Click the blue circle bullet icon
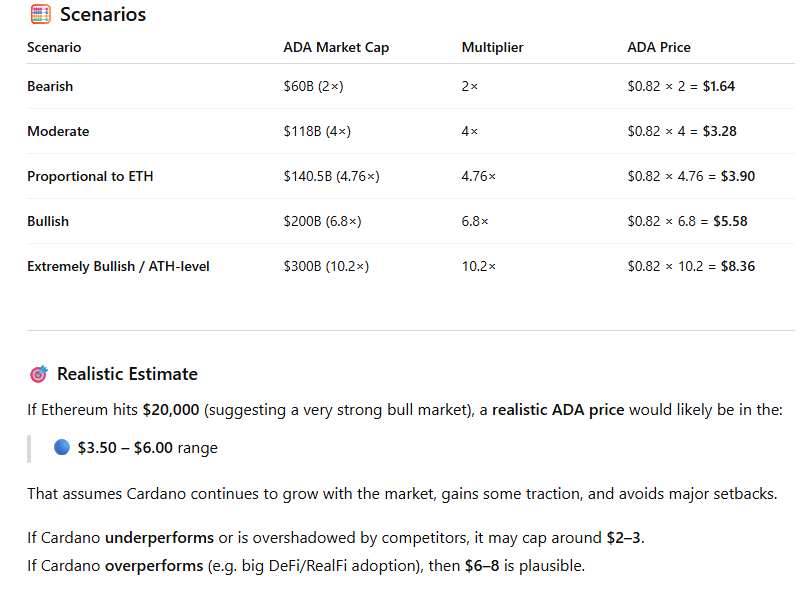The height and width of the screenshot is (594, 808). (61, 448)
